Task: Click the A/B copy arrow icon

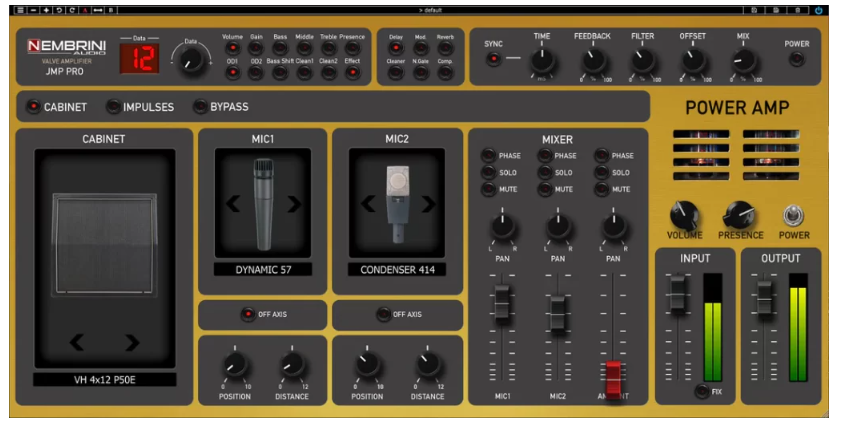Action: [x=98, y=10]
